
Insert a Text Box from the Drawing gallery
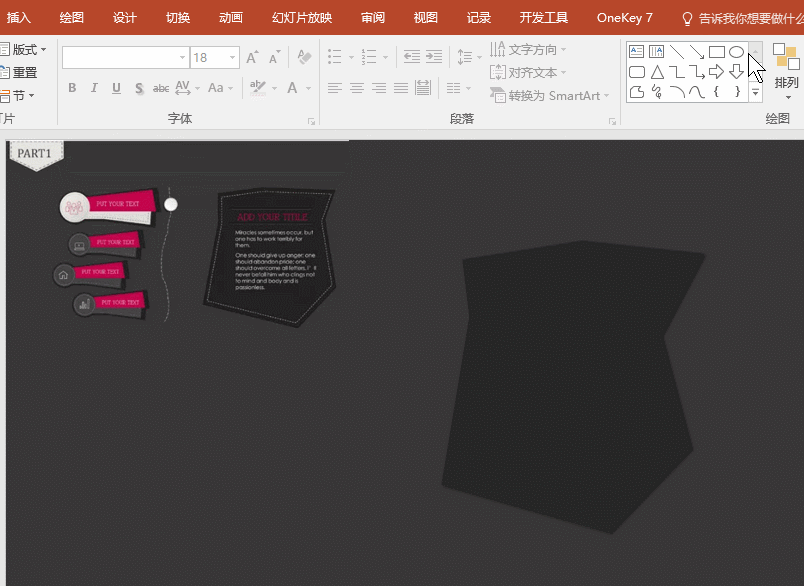click(637, 51)
